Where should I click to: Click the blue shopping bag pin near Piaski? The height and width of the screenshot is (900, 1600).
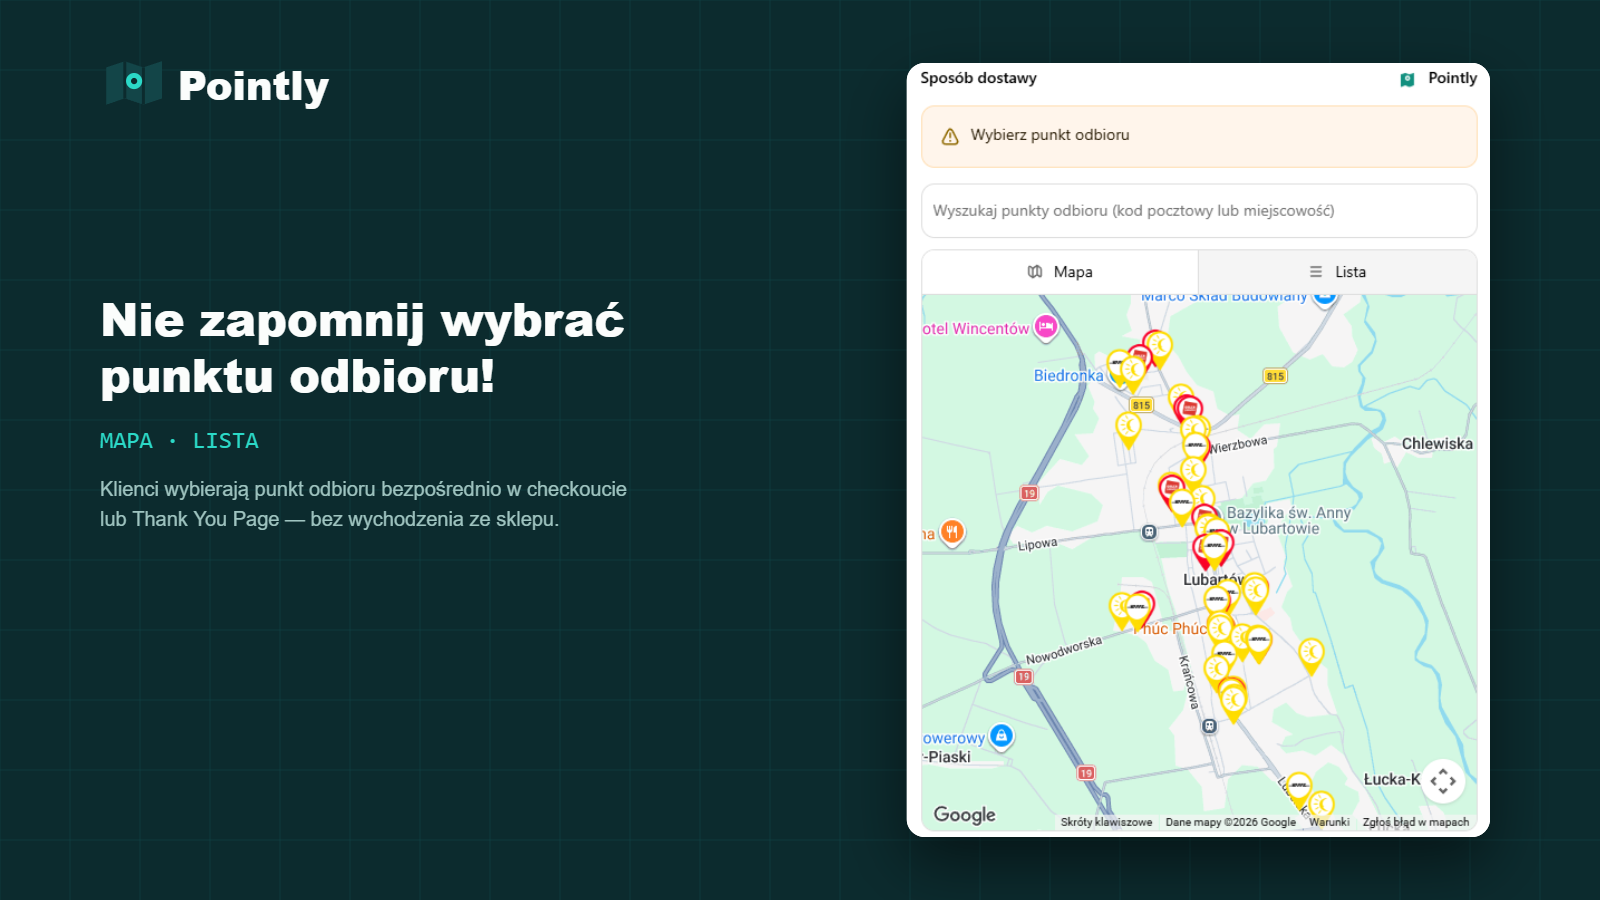click(x=1001, y=737)
